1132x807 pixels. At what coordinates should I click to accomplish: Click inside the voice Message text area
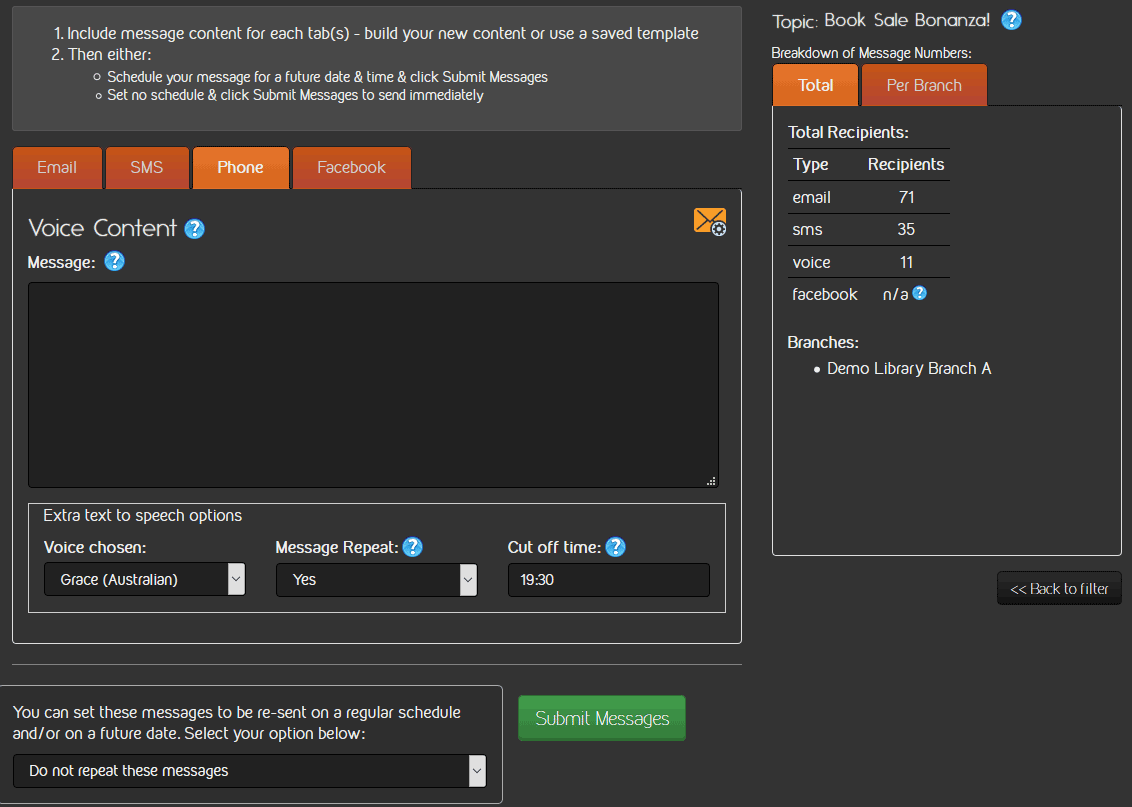(373, 385)
